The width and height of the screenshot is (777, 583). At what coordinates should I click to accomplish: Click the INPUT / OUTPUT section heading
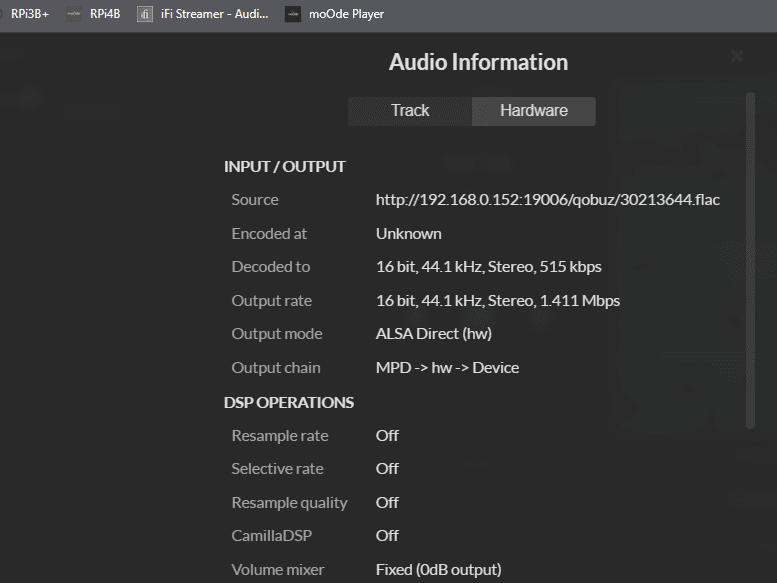285,167
